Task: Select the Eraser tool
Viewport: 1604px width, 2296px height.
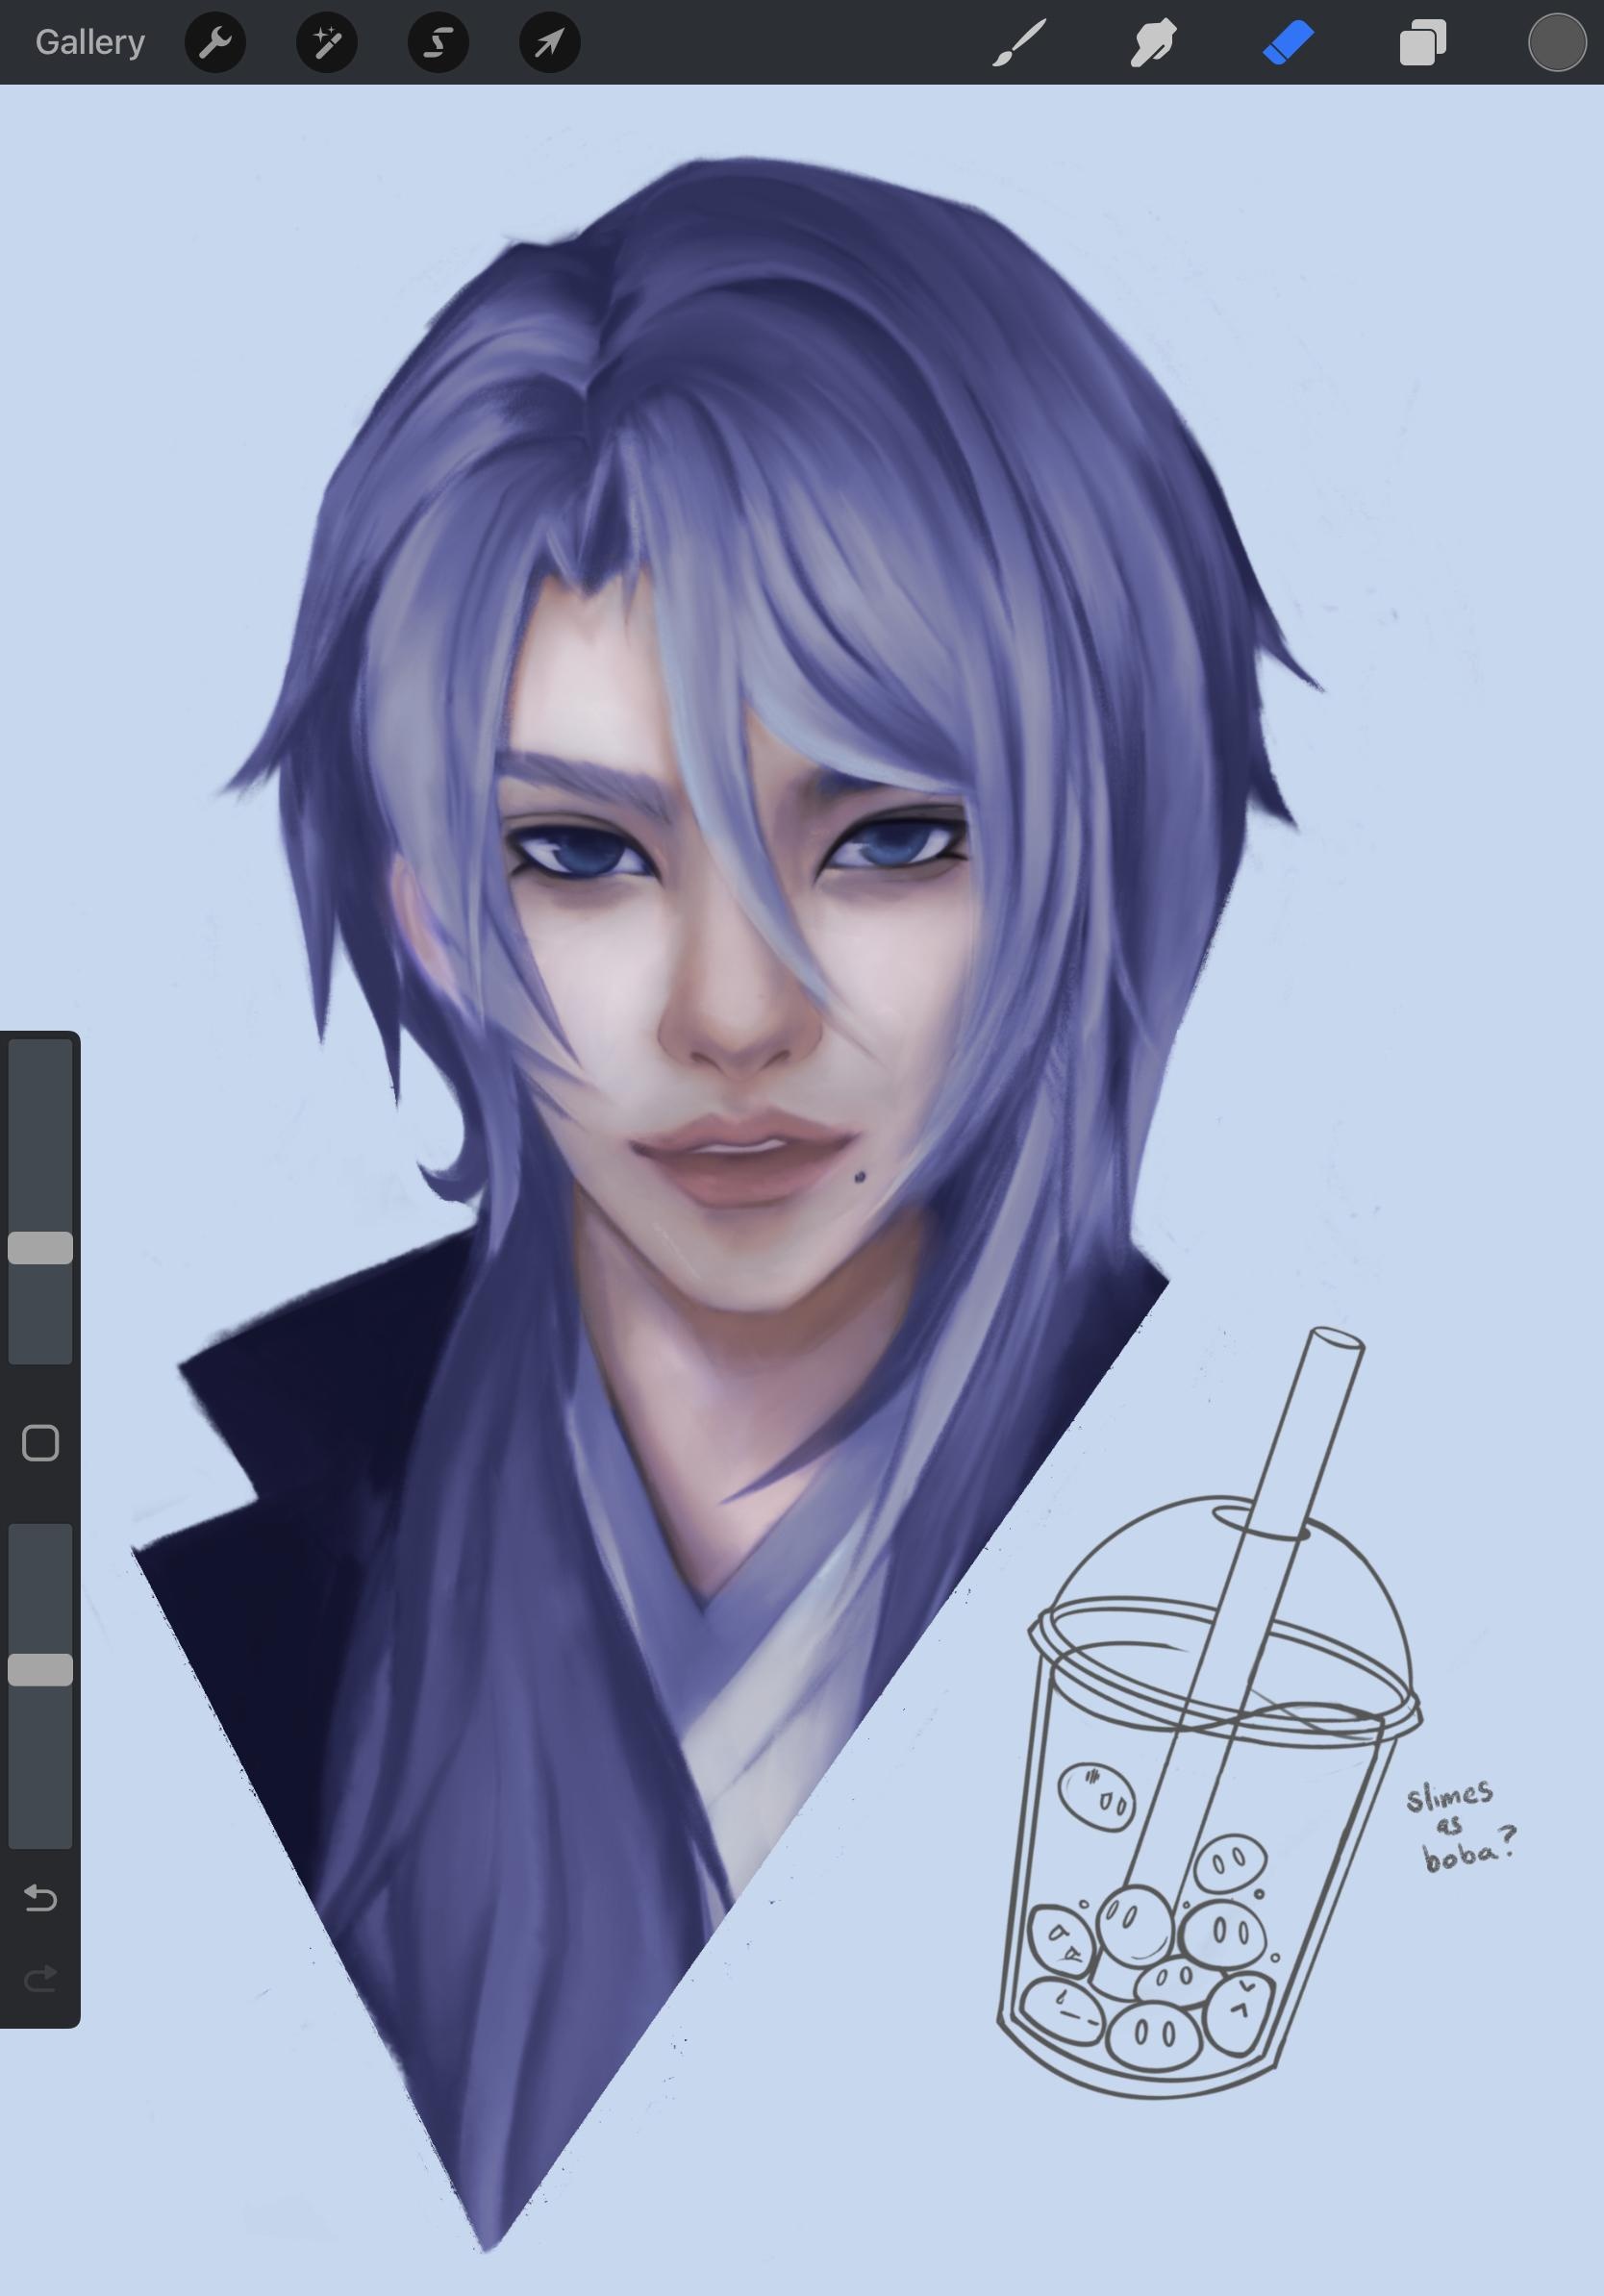Action: (1288, 44)
